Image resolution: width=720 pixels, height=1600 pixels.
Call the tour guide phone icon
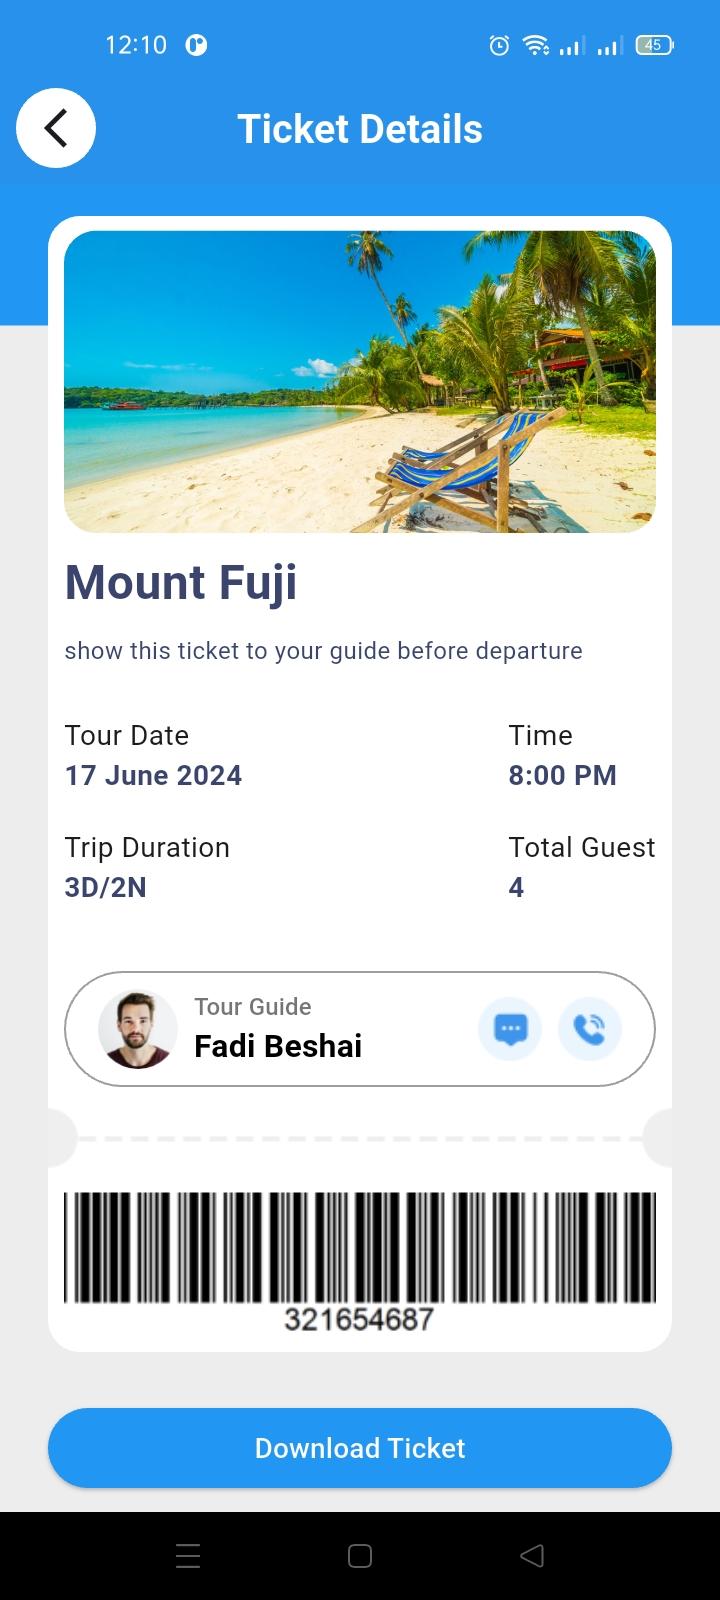tap(589, 1029)
